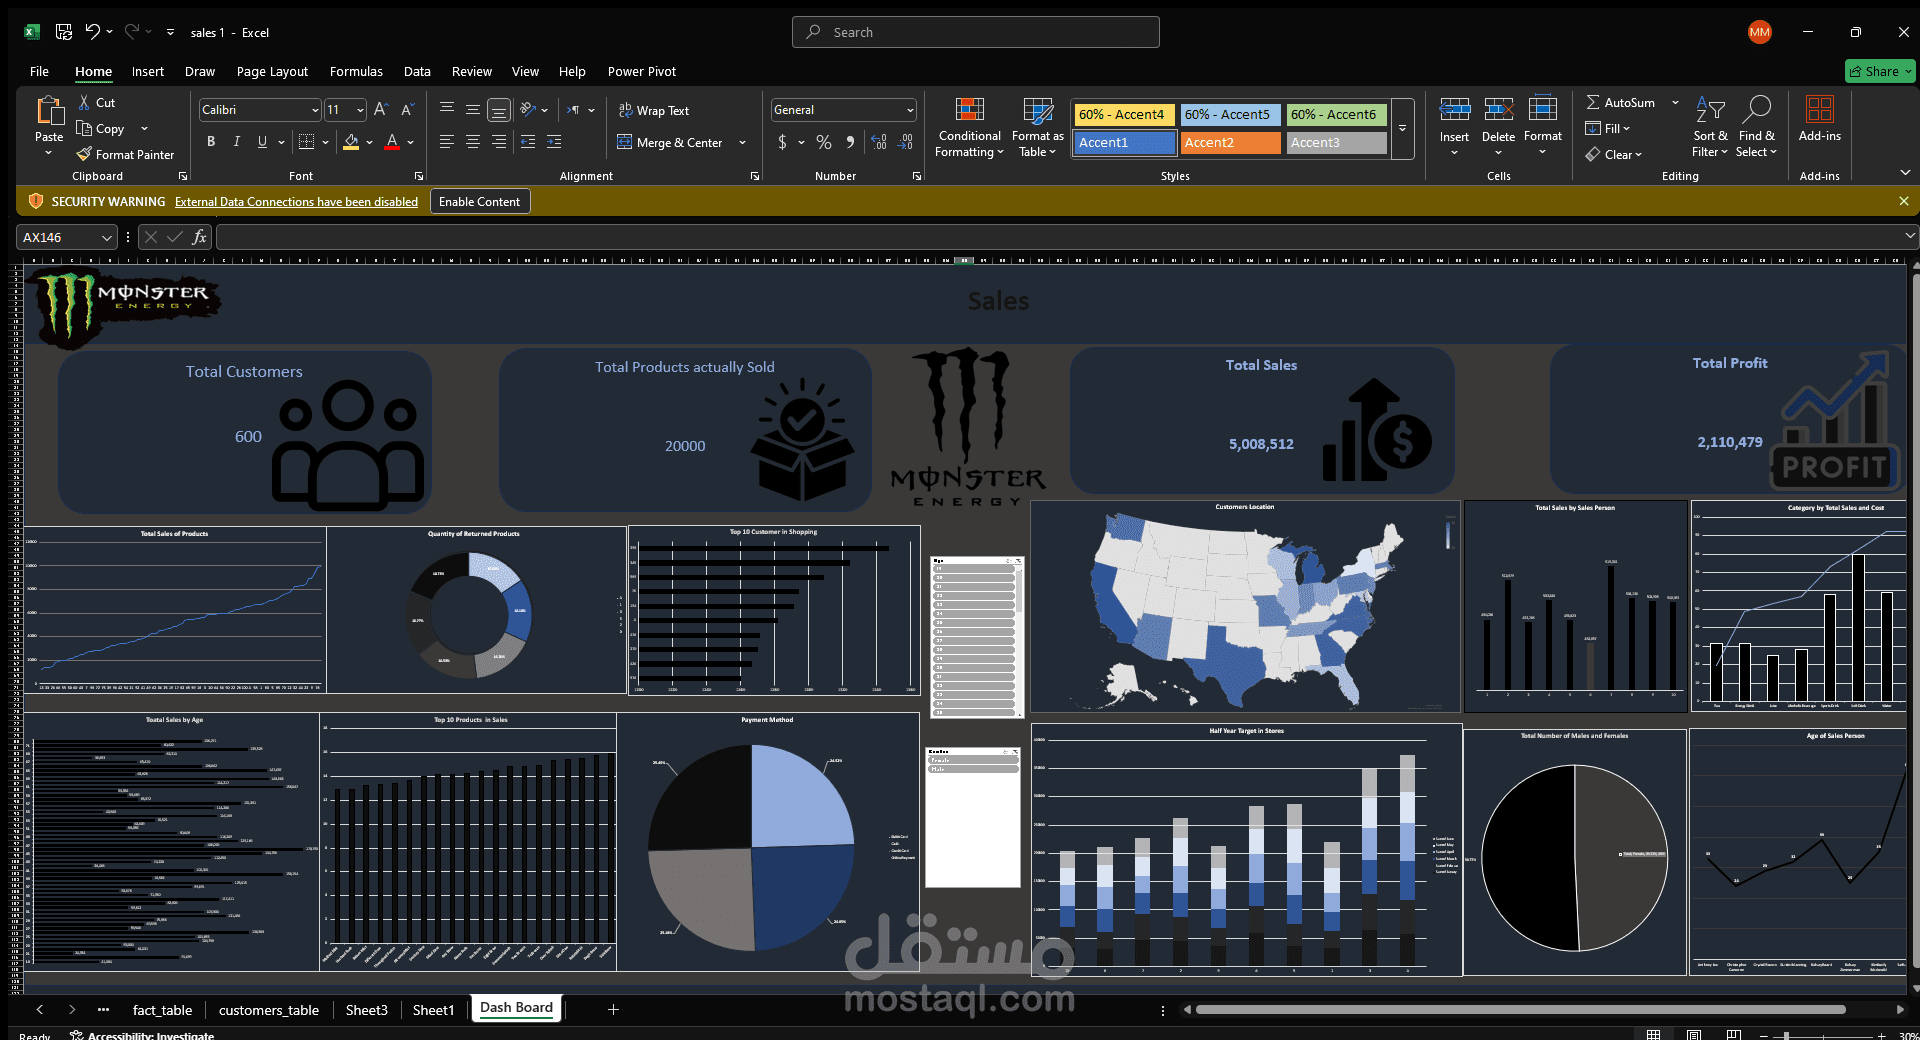This screenshot has width=1920, height=1040.
Task: Decrease font size with the smaller A icon
Action: click(x=407, y=110)
